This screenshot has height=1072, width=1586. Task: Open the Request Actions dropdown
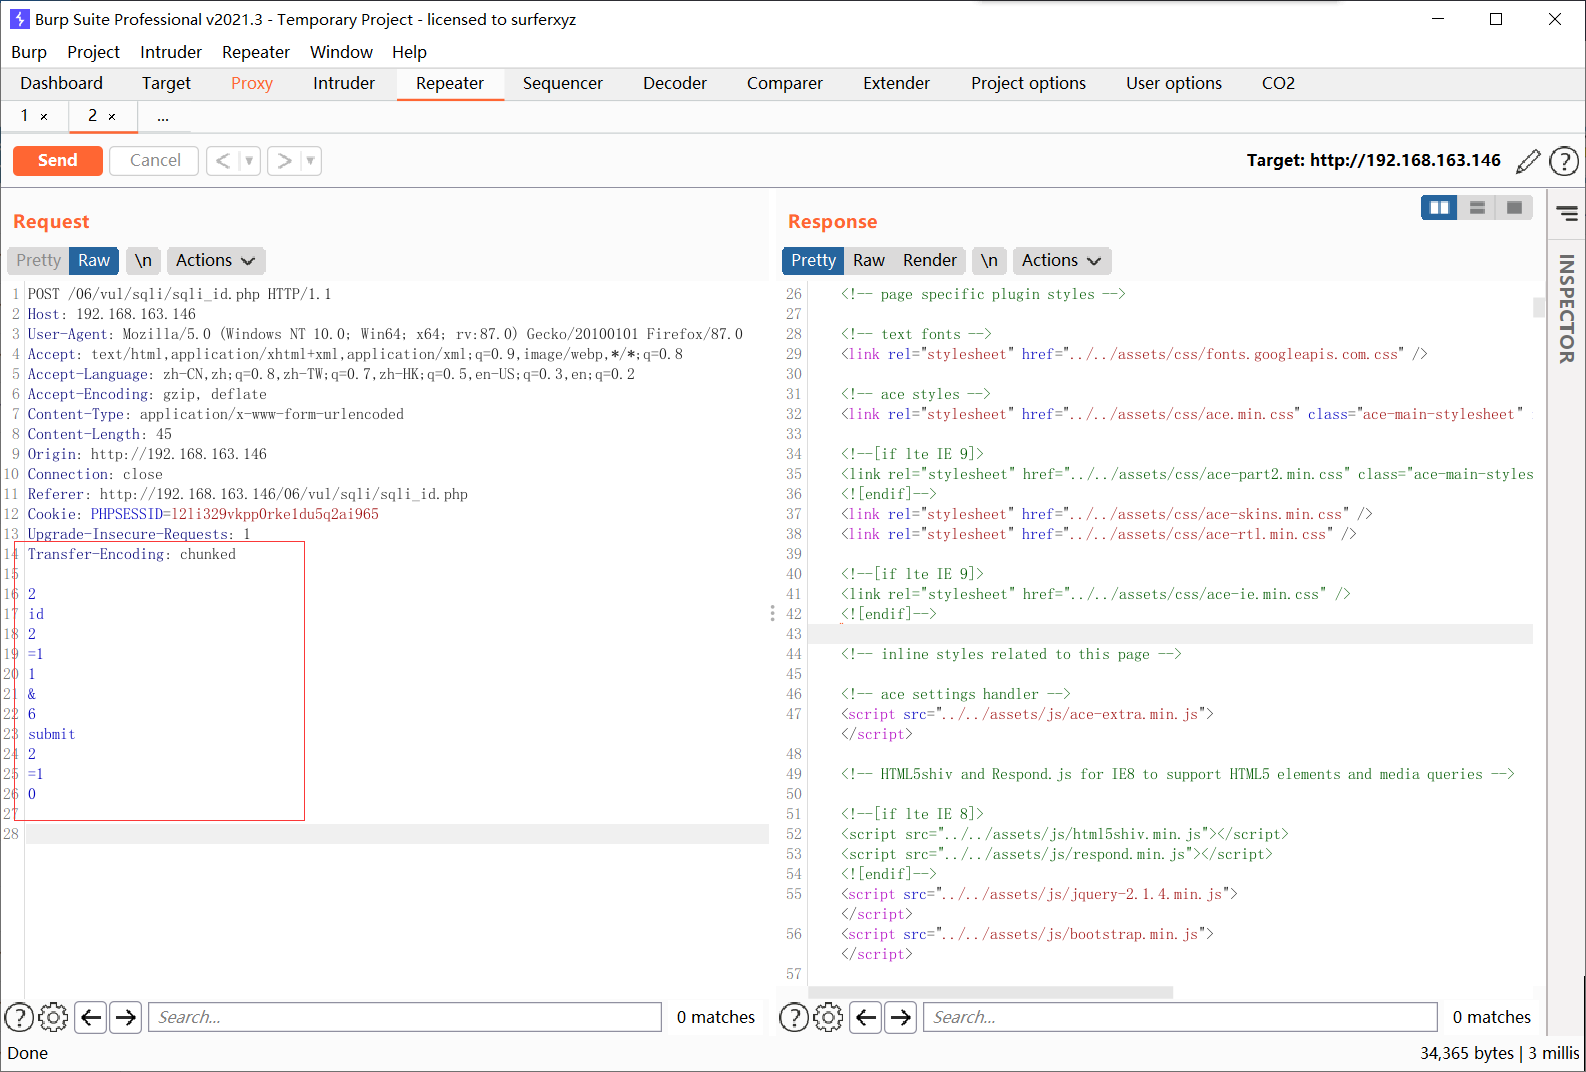point(215,260)
